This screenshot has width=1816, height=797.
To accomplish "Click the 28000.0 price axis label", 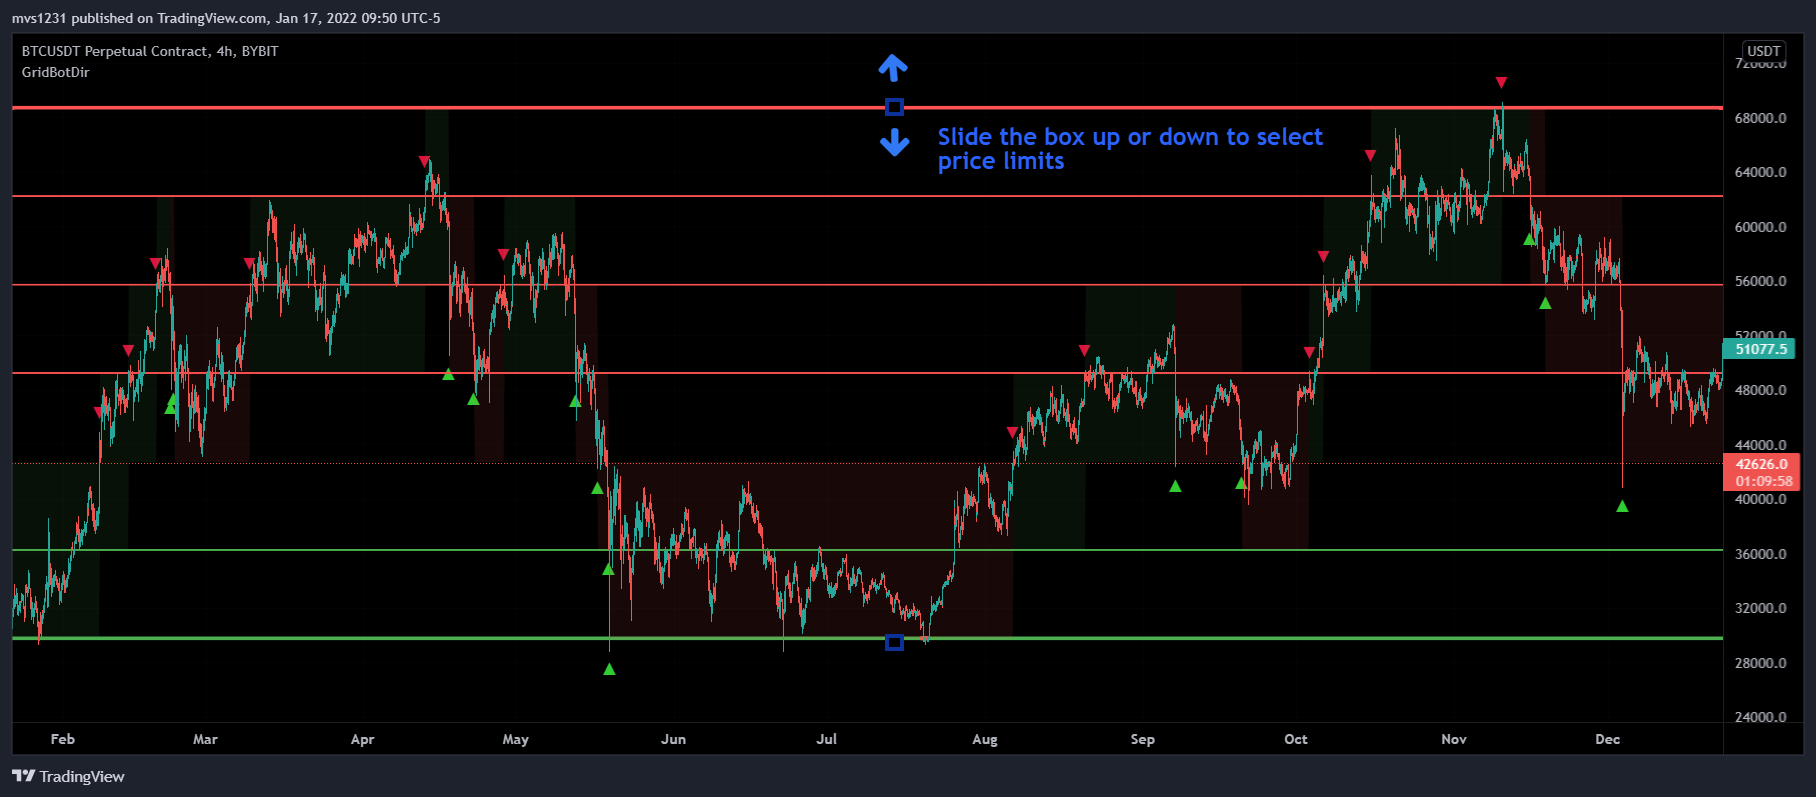I will pyautogui.click(x=1761, y=663).
